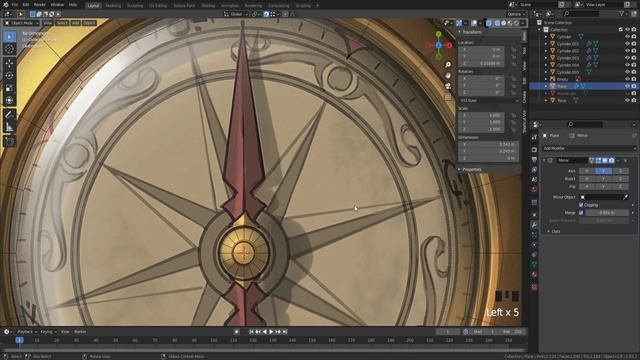Open the XYZ Euler rotation mode dropdown
Screen dimensions: 640x360
tap(489, 100)
